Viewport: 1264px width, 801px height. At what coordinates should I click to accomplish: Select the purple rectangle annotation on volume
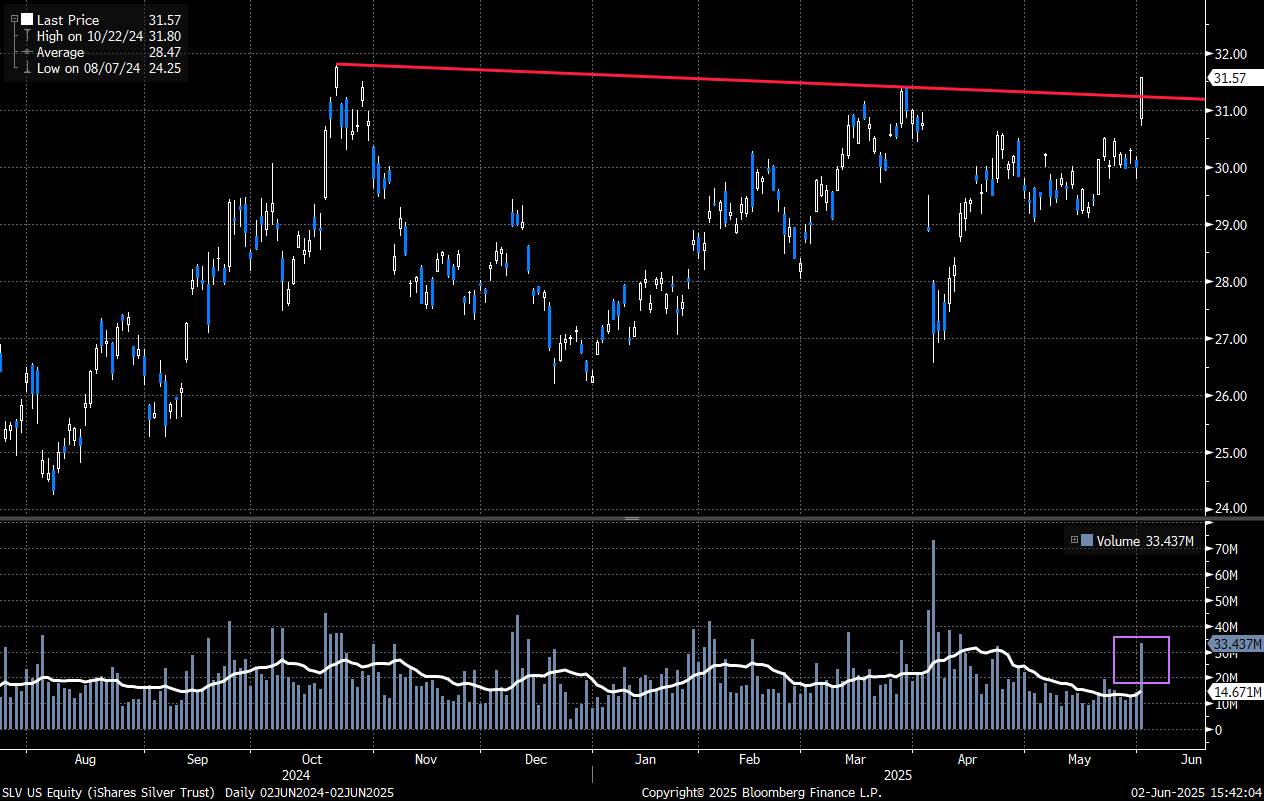point(1141,637)
